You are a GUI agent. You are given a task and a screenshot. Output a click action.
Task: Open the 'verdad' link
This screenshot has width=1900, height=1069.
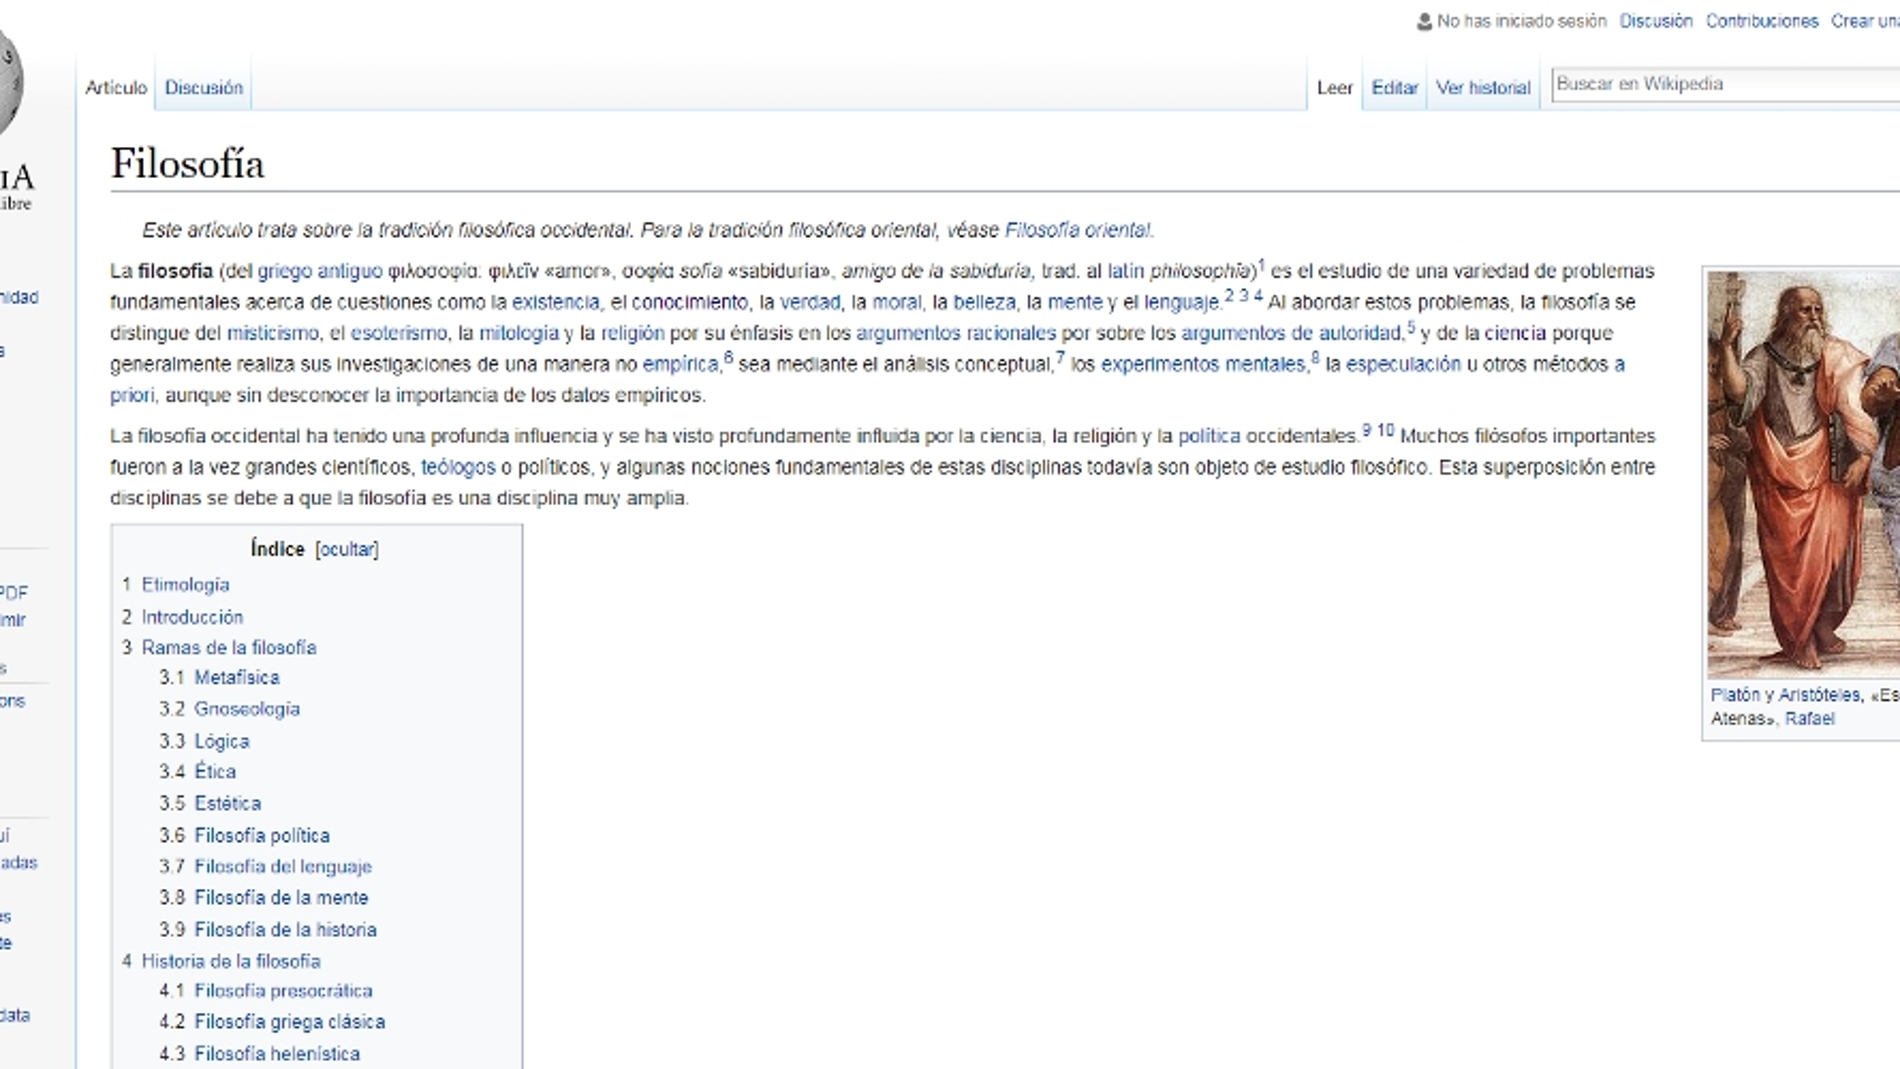(810, 302)
